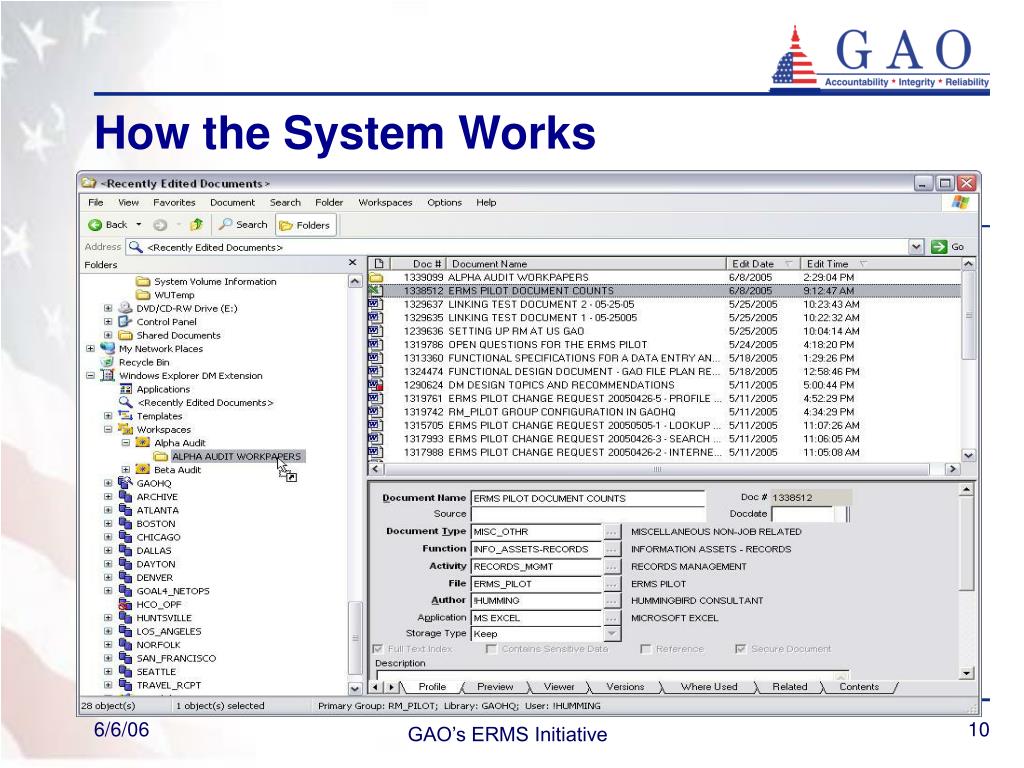Click the System Volume Information folder icon
The height and width of the screenshot is (768, 1024).
coord(143,281)
